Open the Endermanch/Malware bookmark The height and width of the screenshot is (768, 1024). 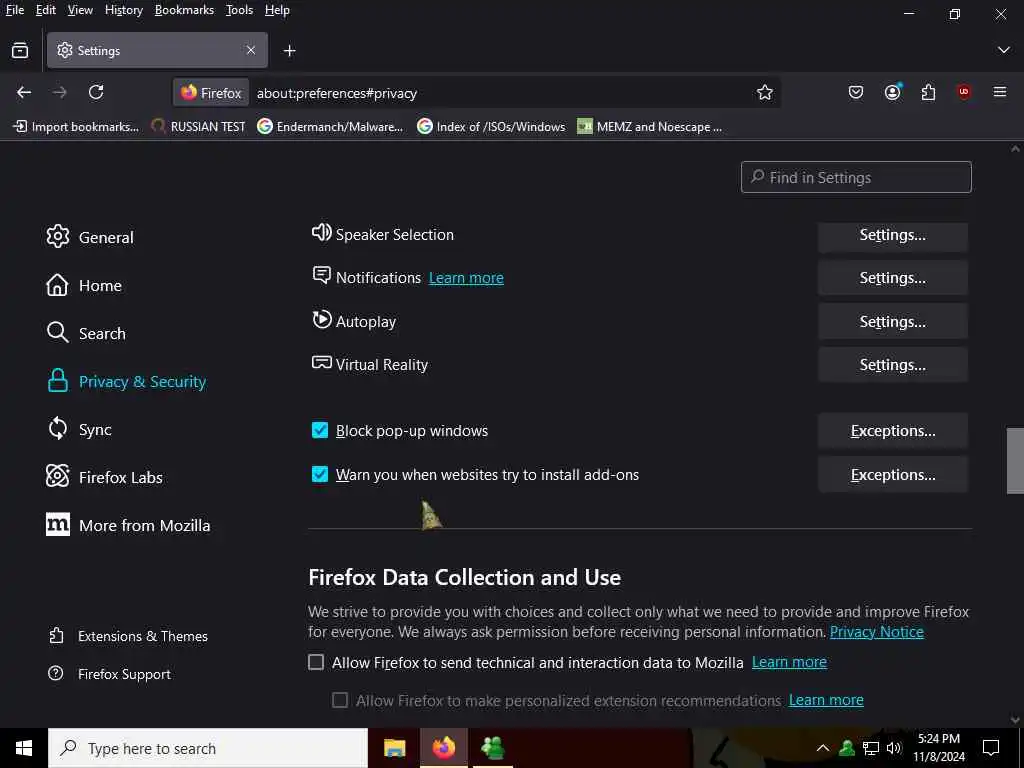click(x=330, y=127)
